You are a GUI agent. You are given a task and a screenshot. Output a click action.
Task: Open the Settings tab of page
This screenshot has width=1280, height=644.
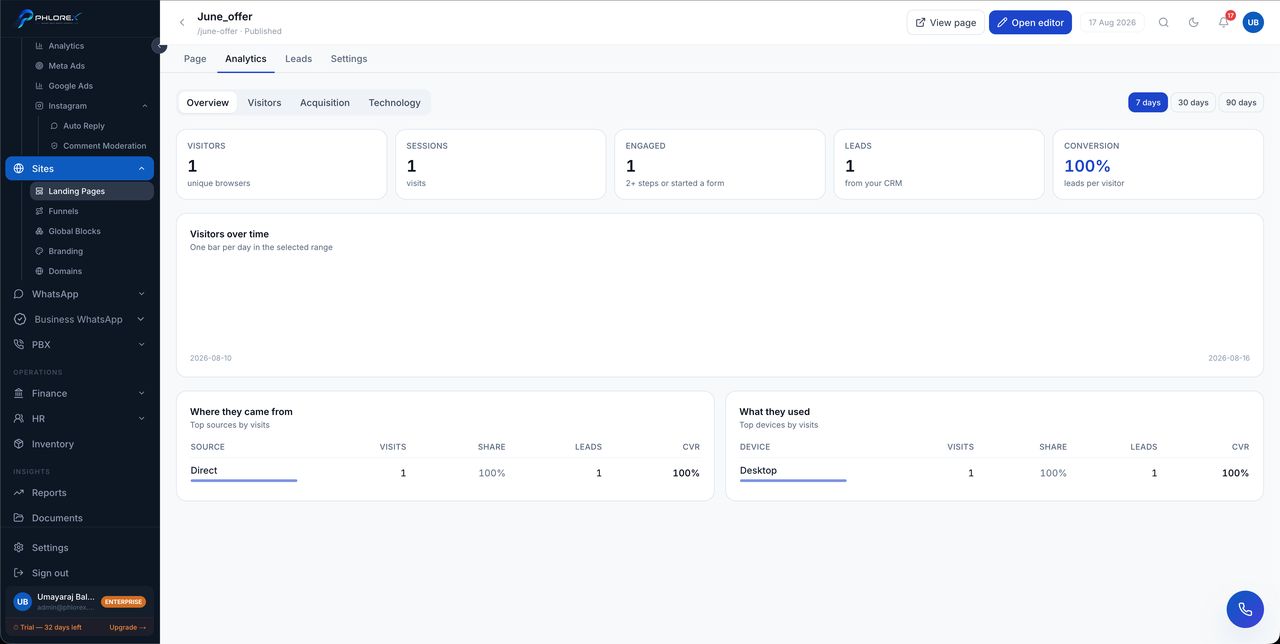coord(349,59)
